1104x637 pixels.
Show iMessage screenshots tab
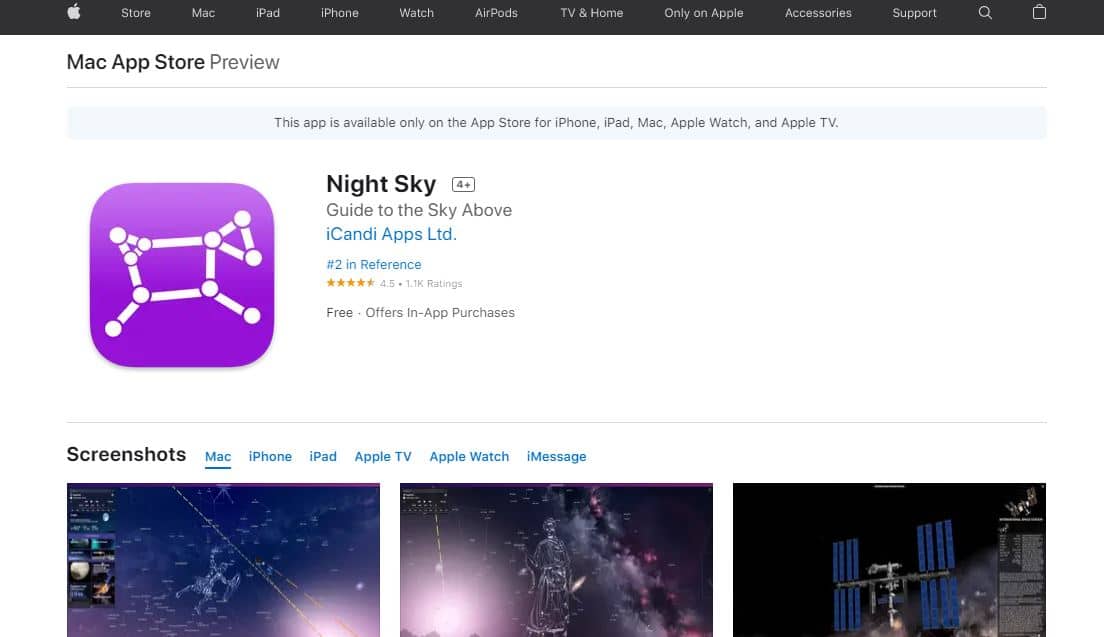tap(556, 456)
